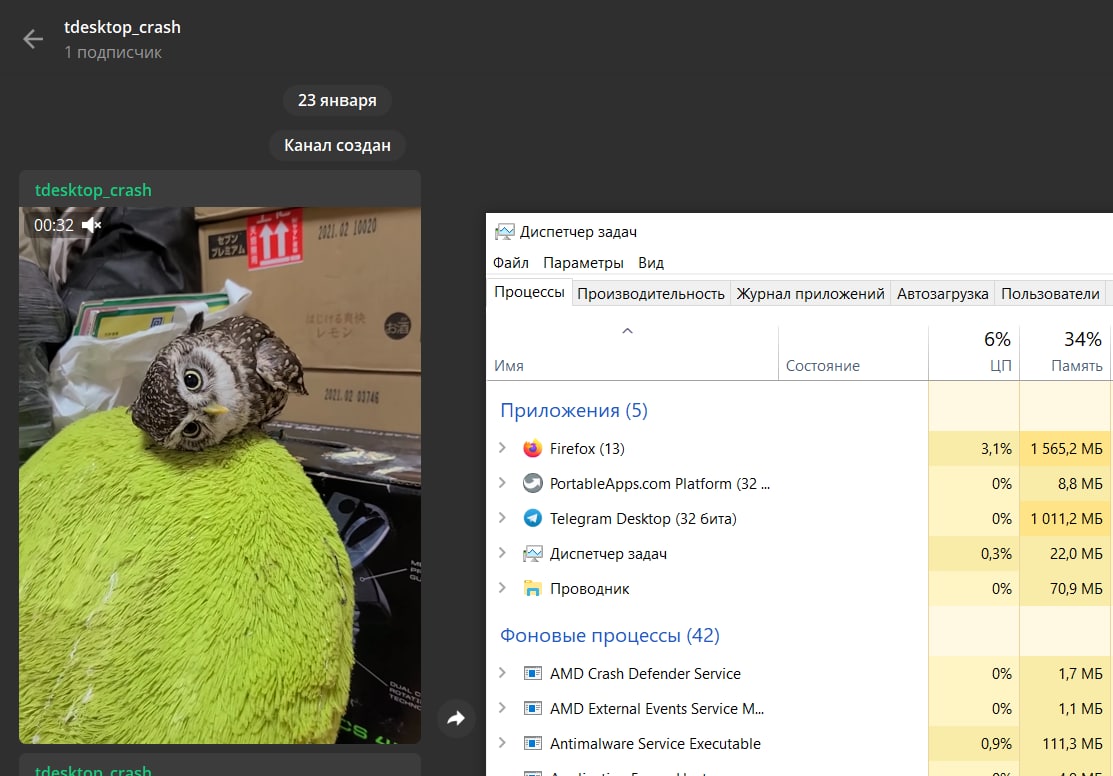Expand the Диспетчер задач process group
Viewport: 1113px width, 776px height.
(x=503, y=553)
